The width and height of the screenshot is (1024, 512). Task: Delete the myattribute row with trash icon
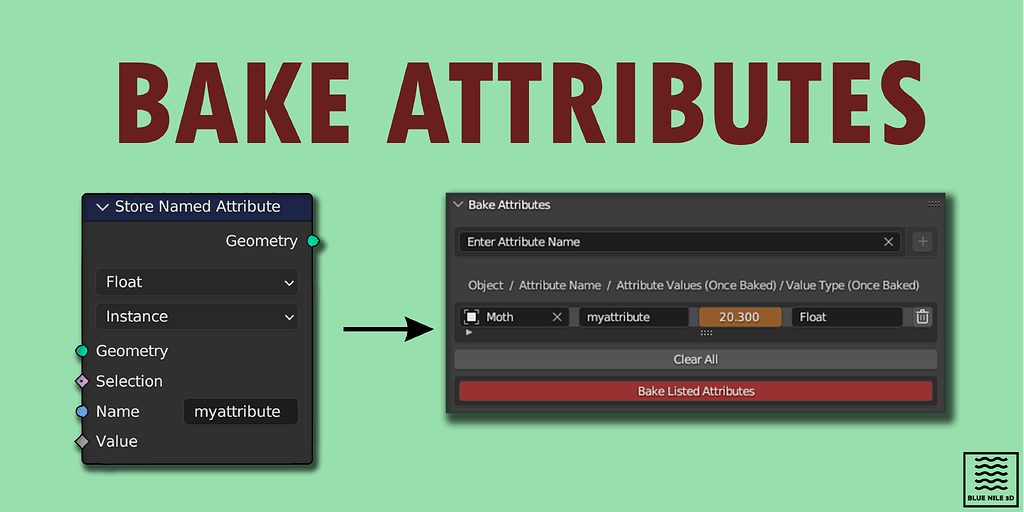(922, 317)
